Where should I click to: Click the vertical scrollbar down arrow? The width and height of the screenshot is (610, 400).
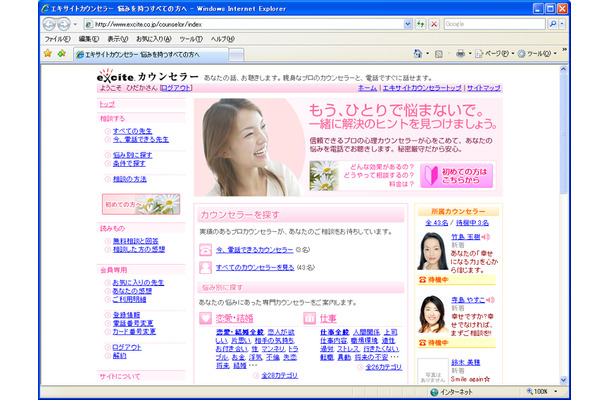563,380
